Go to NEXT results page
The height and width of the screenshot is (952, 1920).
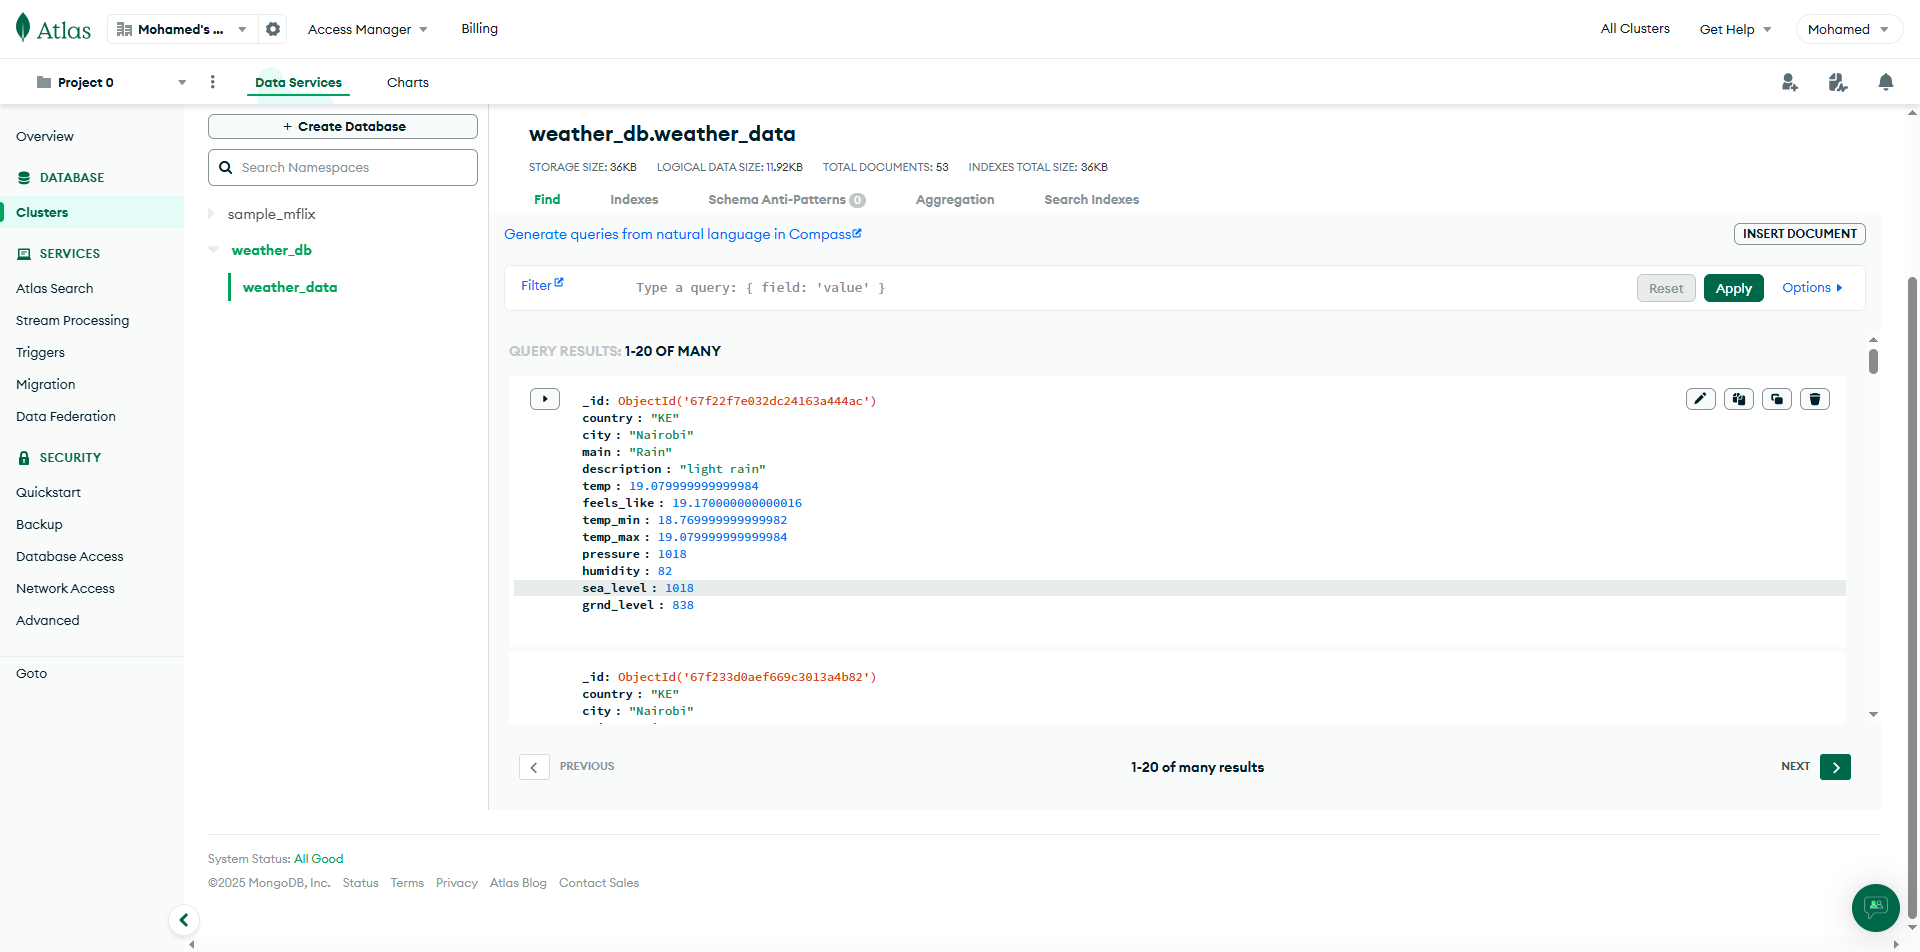tap(1835, 767)
